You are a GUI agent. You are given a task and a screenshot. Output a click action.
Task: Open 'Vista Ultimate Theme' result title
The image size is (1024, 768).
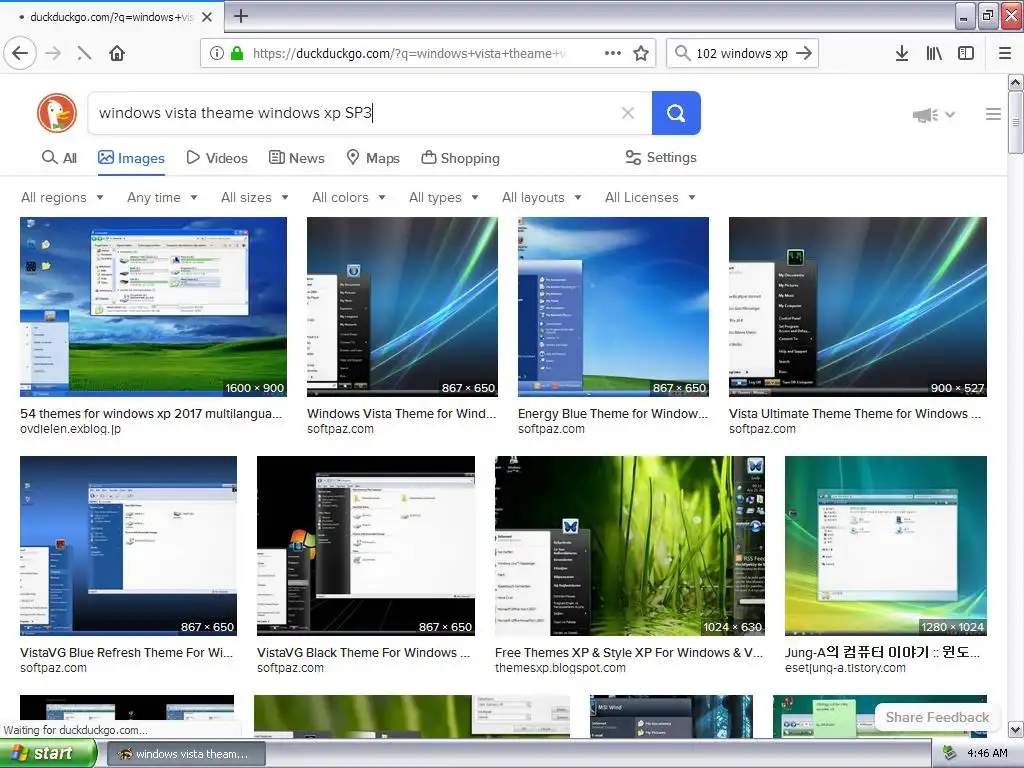tap(855, 413)
